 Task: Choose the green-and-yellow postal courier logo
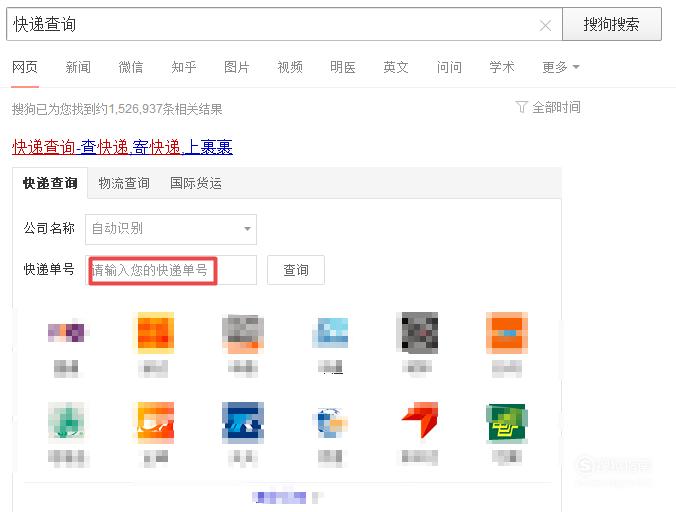[507, 423]
